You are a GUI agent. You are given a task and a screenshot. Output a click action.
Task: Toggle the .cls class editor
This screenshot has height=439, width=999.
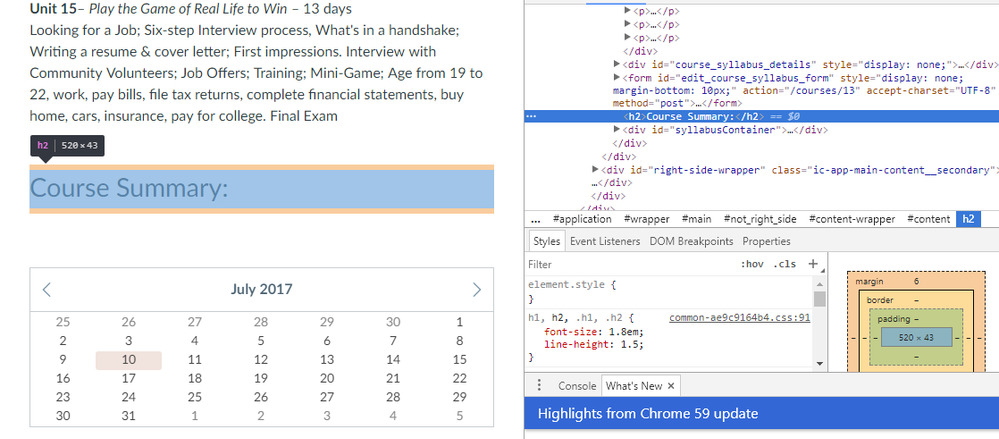point(784,265)
